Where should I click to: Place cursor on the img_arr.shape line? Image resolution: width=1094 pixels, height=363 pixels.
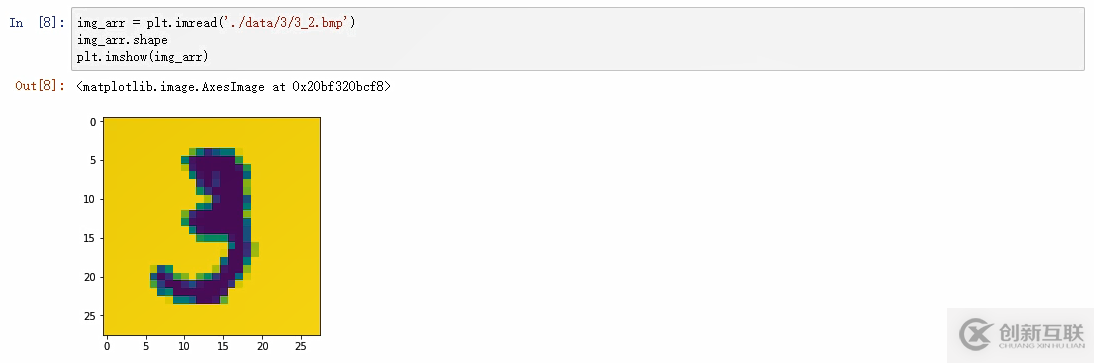click(x=122, y=40)
